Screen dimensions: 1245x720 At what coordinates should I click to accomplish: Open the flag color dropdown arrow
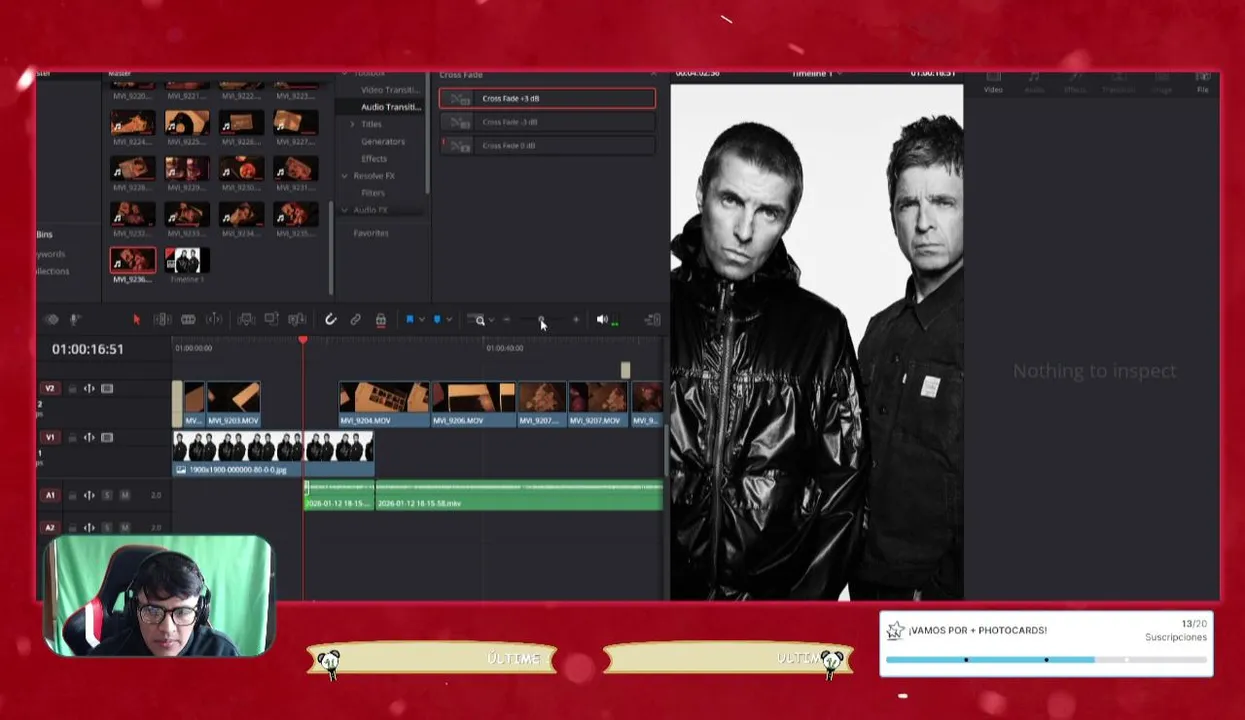tap(422, 320)
